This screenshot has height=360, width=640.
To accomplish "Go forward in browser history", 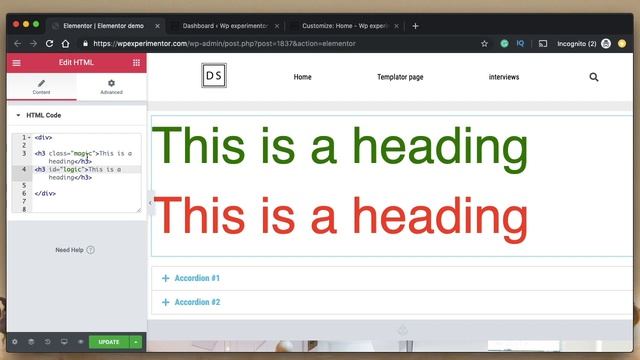I will point(33,44).
